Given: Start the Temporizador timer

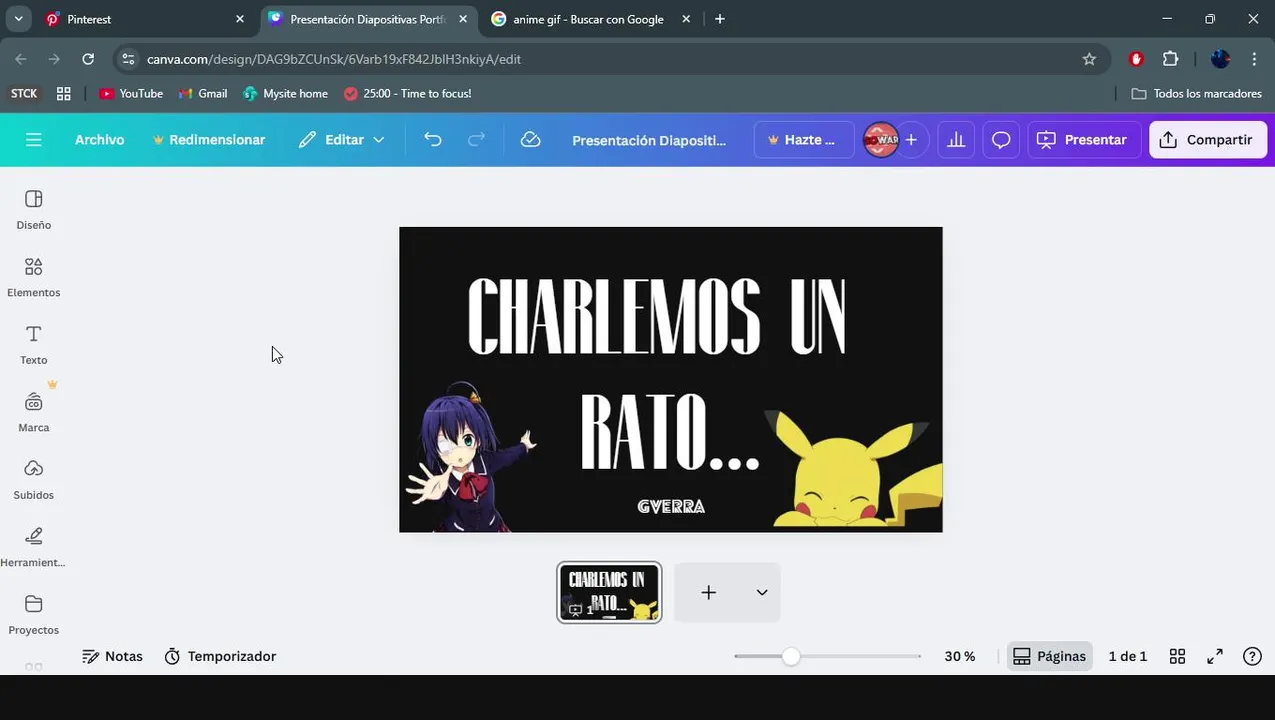Looking at the screenshot, I should coord(220,656).
